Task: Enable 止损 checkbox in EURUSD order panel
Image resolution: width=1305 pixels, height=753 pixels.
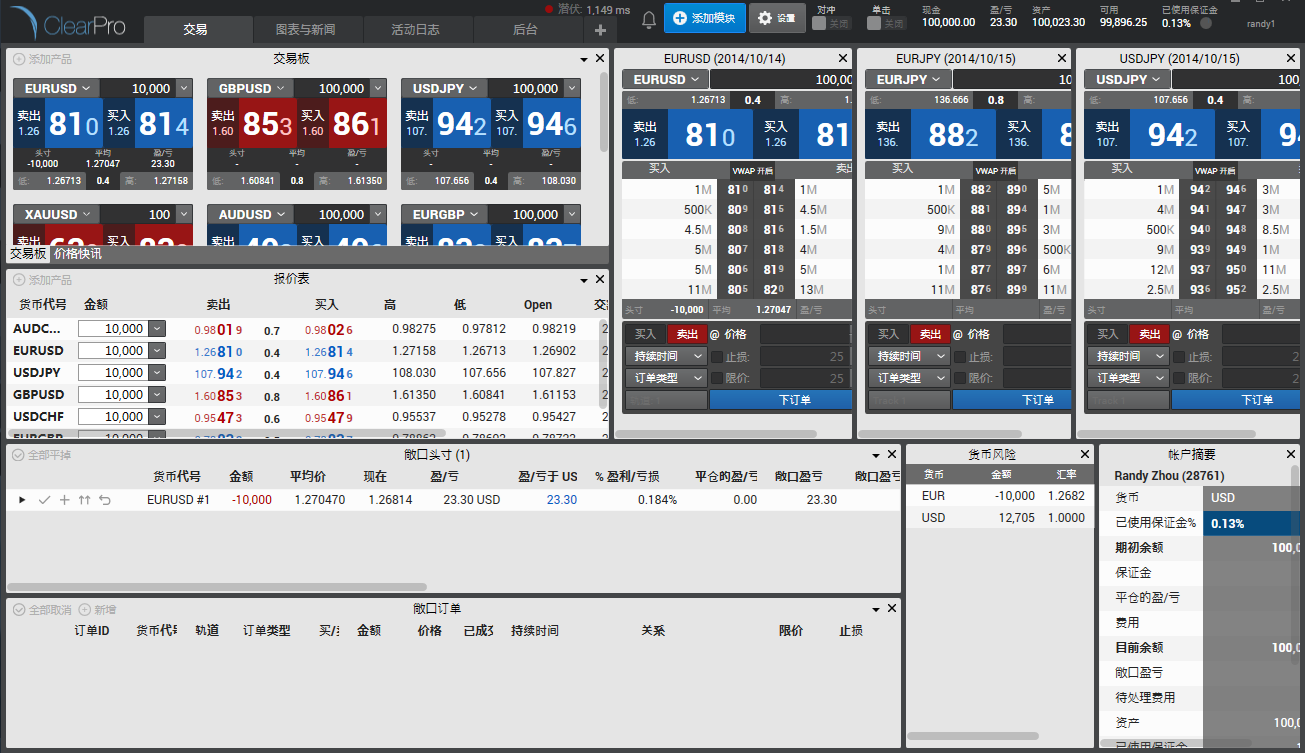Action: 717,356
